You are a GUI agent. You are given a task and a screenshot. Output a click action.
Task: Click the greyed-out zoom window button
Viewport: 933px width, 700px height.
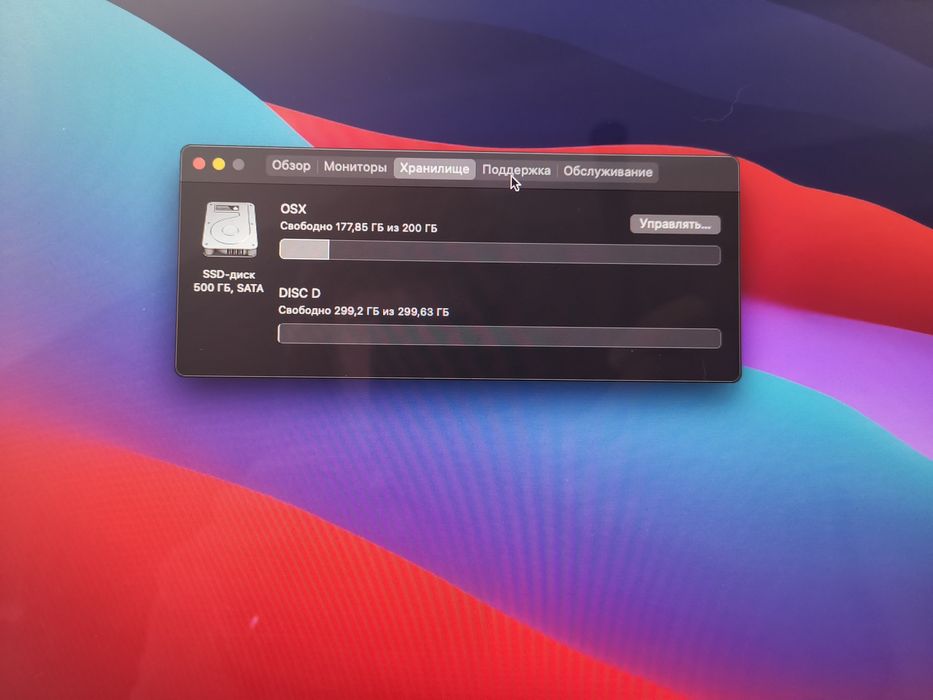239,165
